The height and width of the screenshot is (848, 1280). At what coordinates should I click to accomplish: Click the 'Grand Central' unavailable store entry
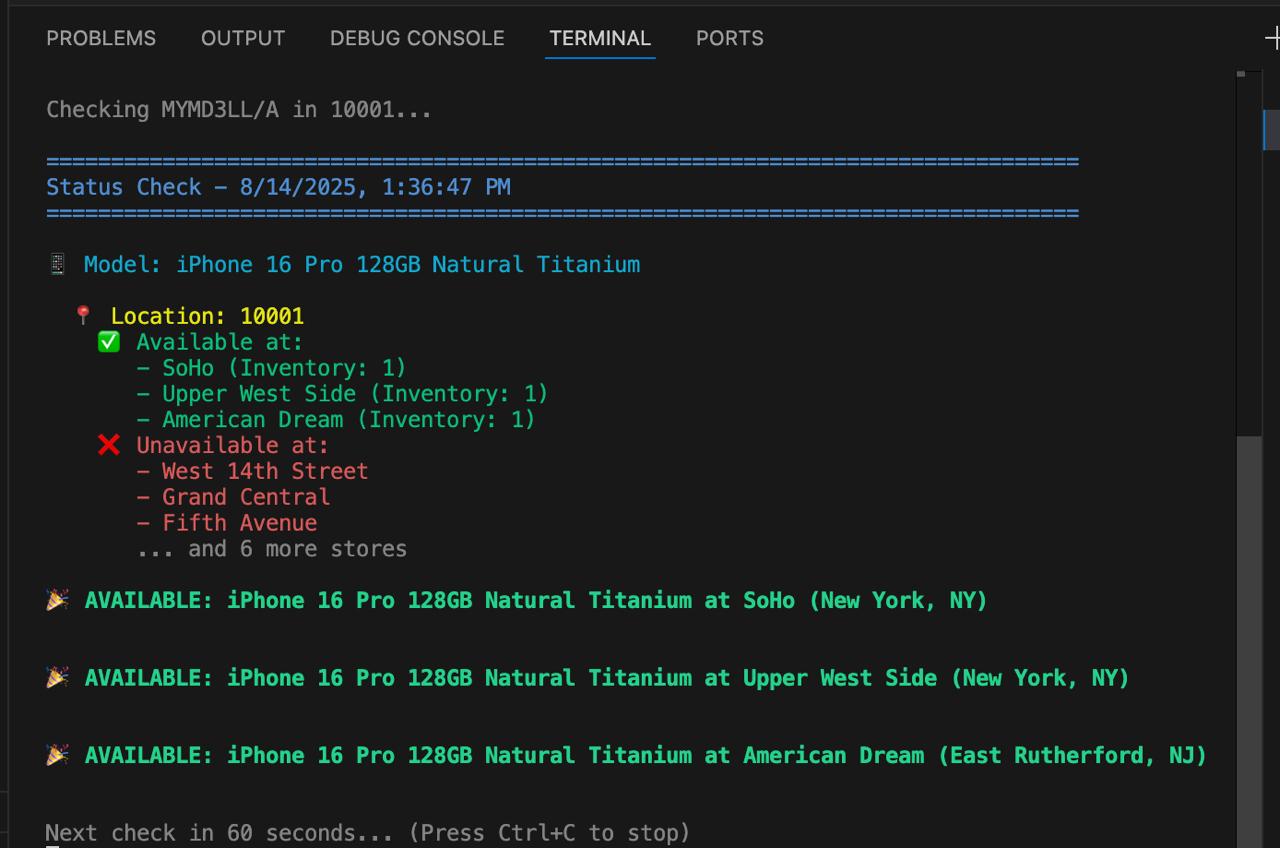245,497
